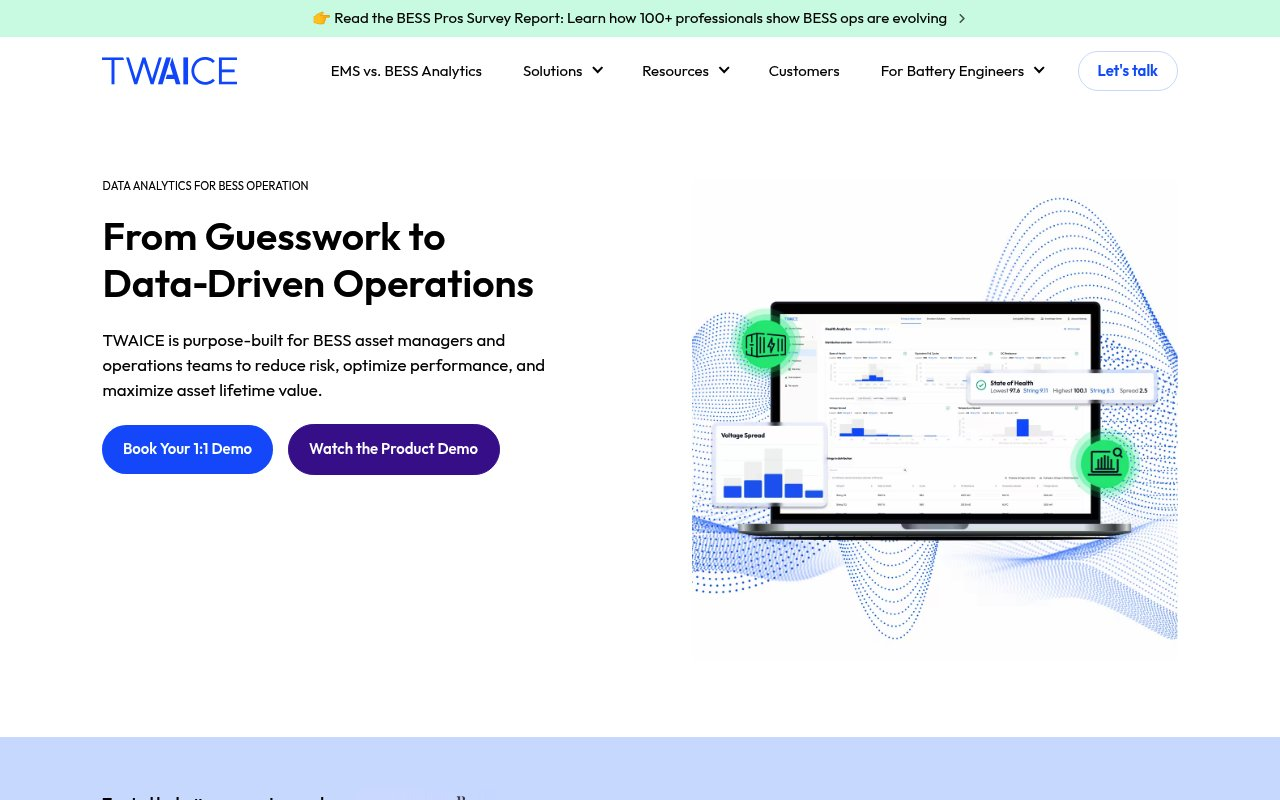The width and height of the screenshot is (1280, 800).
Task: Open the BESS Pros Survey Report banner
Action: point(640,18)
